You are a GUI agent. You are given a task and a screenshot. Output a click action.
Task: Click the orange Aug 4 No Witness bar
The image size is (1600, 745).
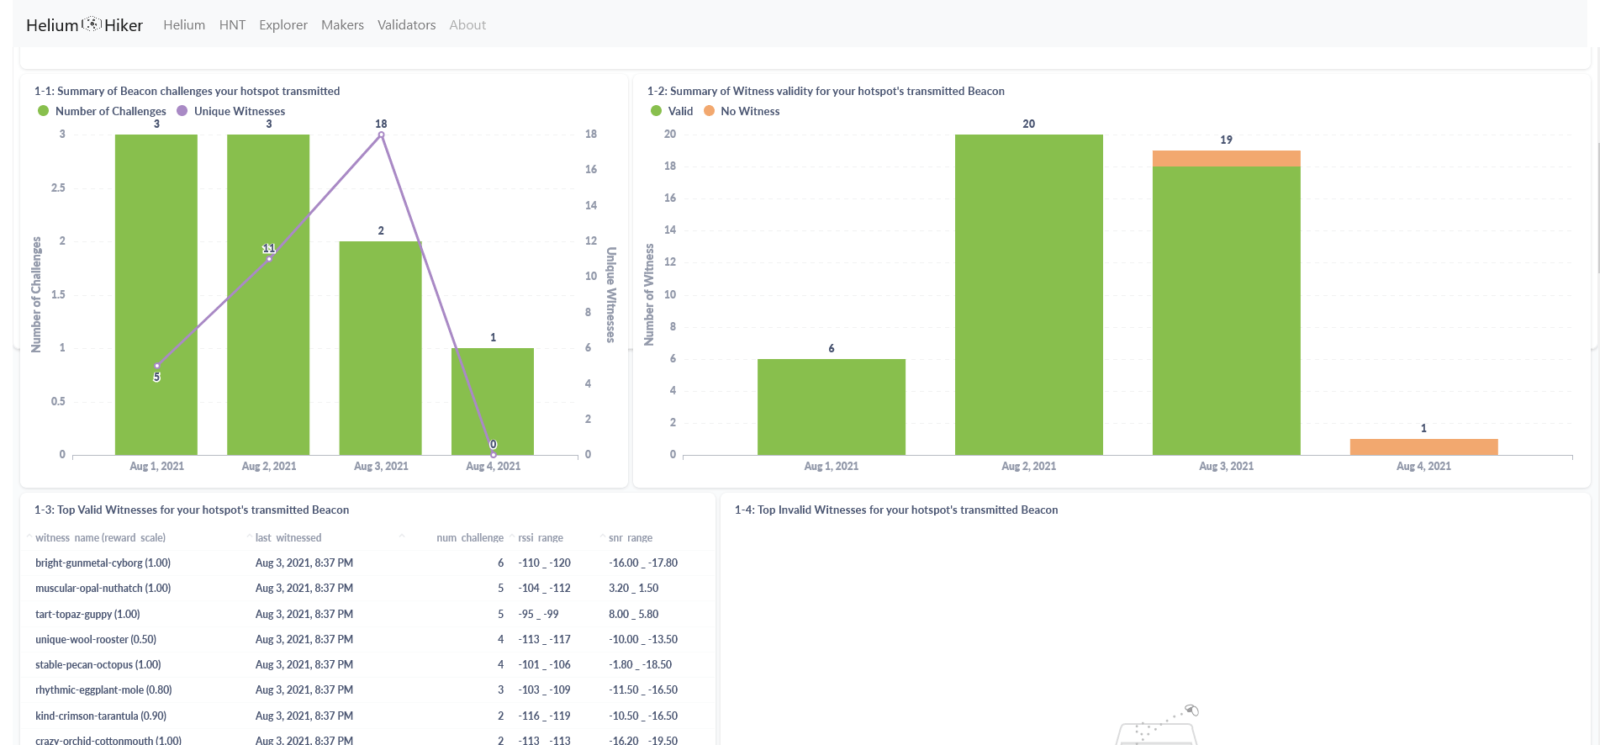click(x=1423, y=447)
